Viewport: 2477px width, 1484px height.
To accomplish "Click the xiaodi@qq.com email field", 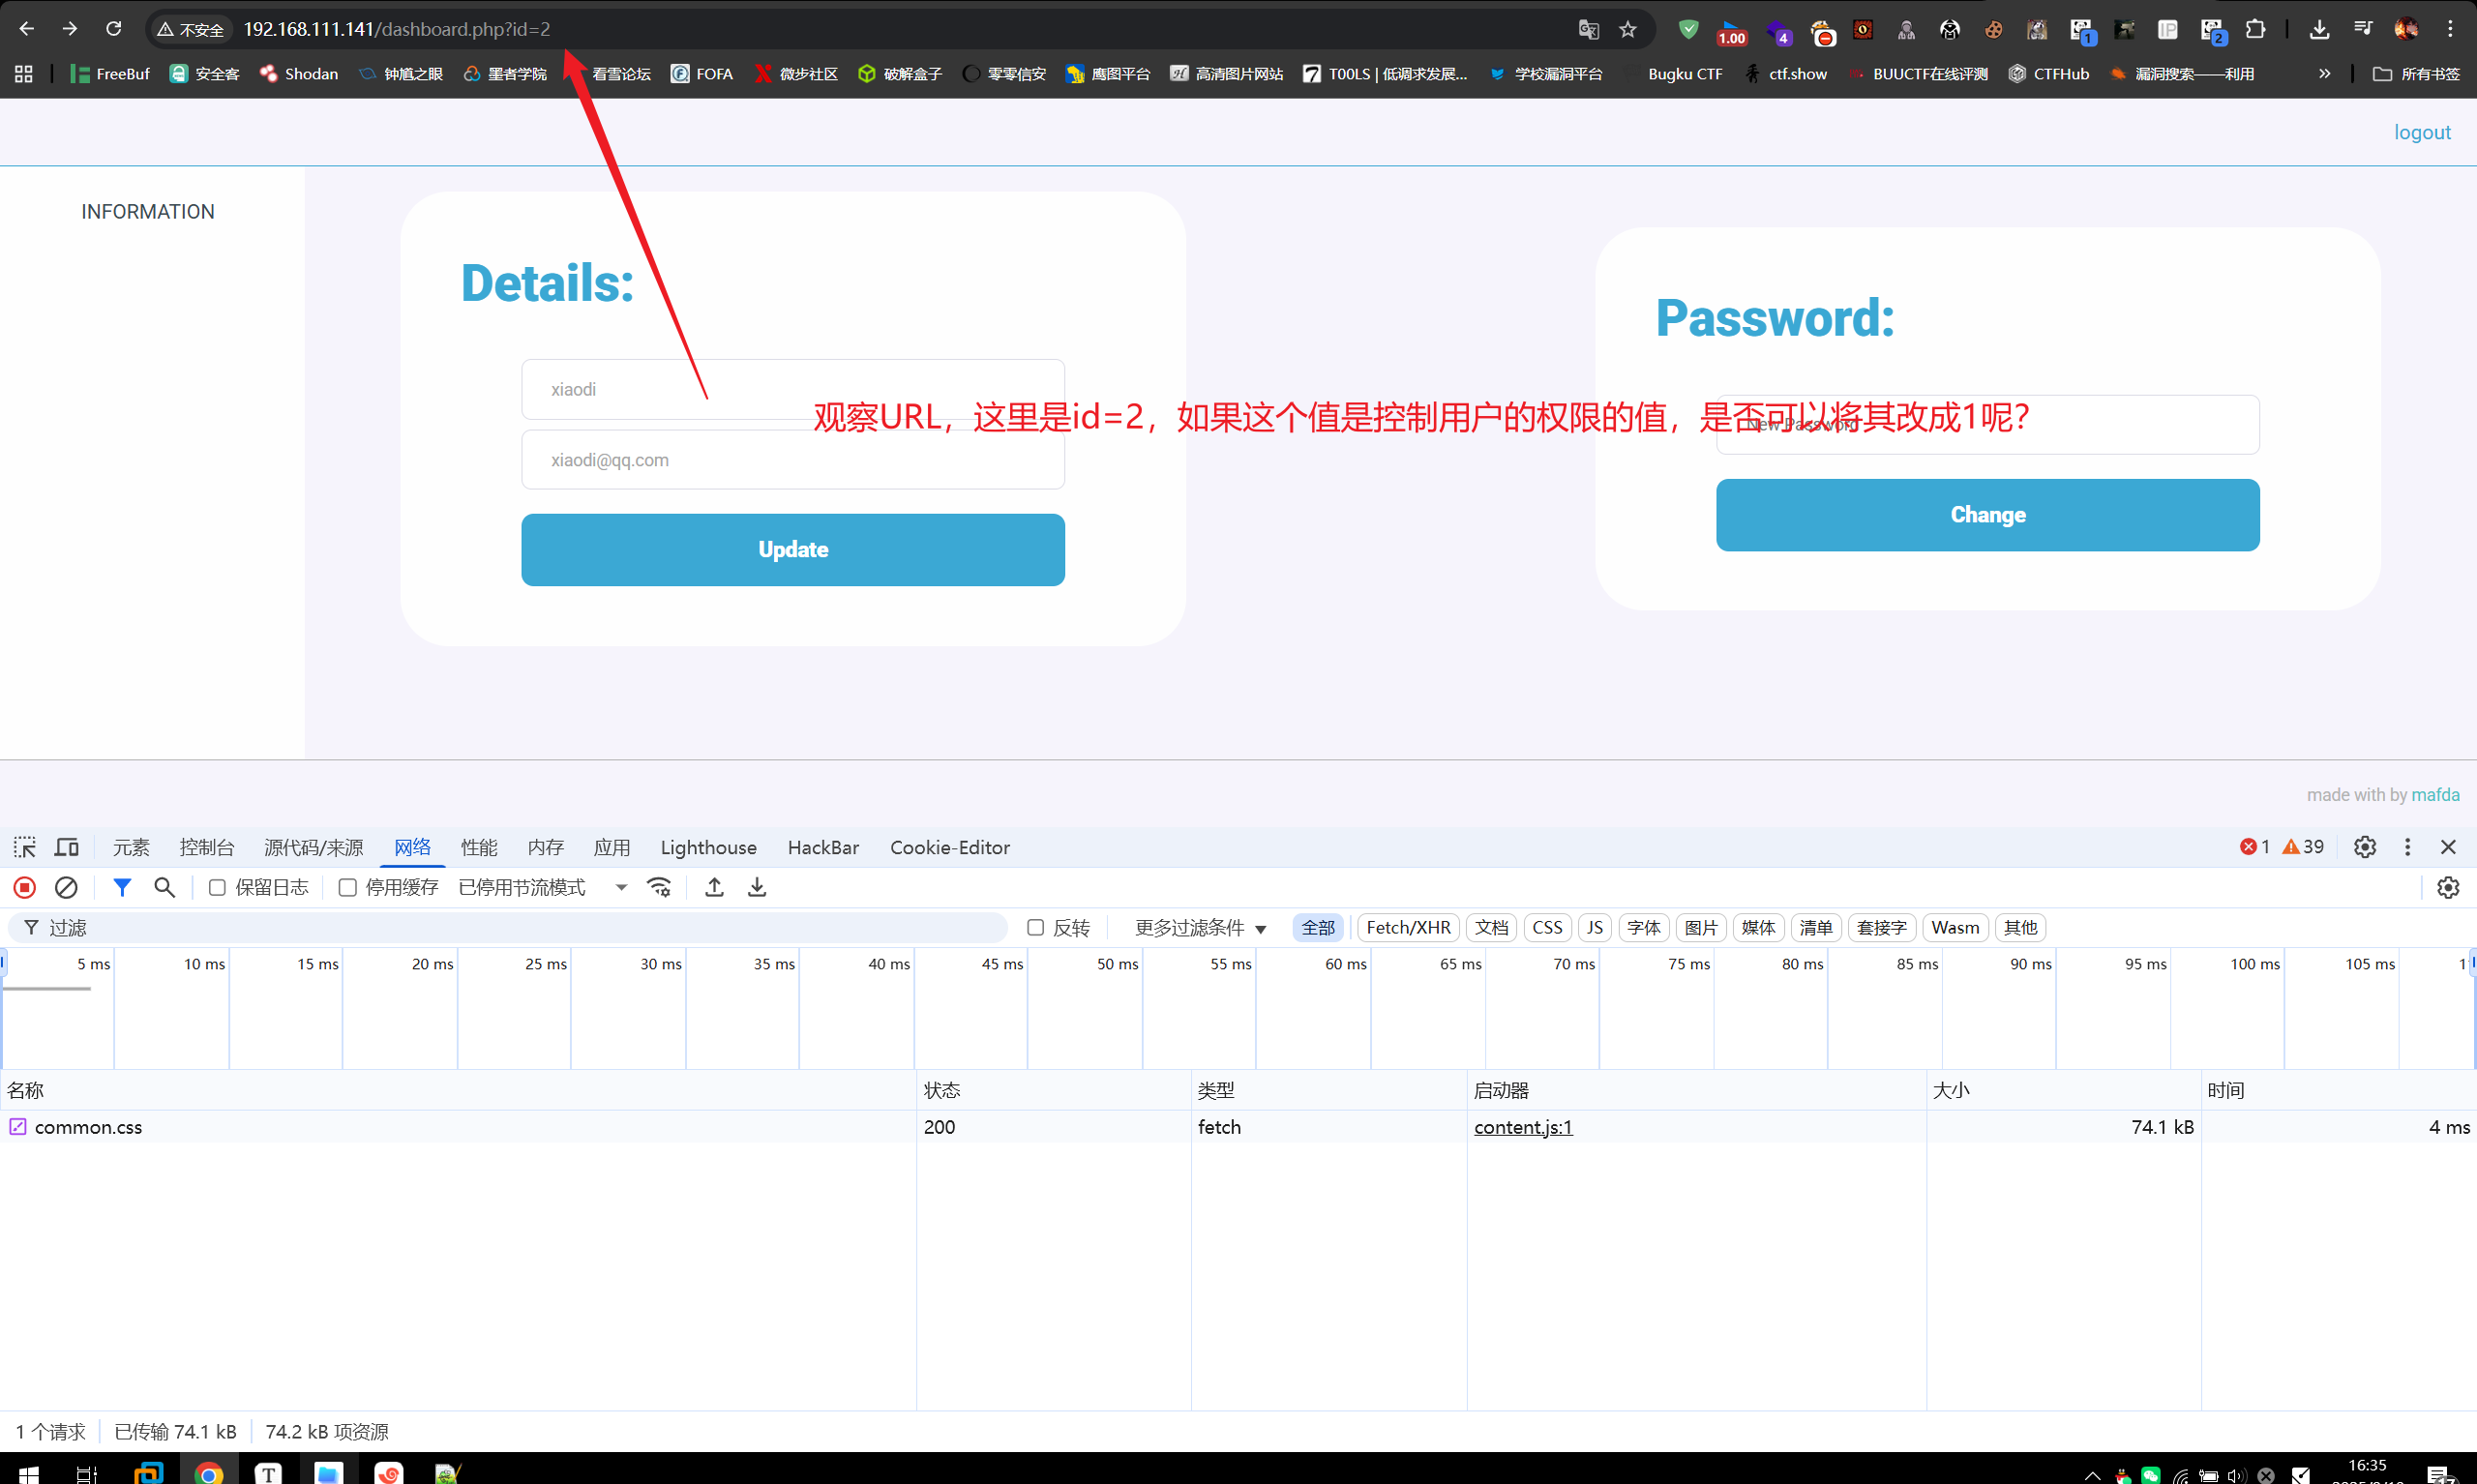I will [x=792, y=460].
